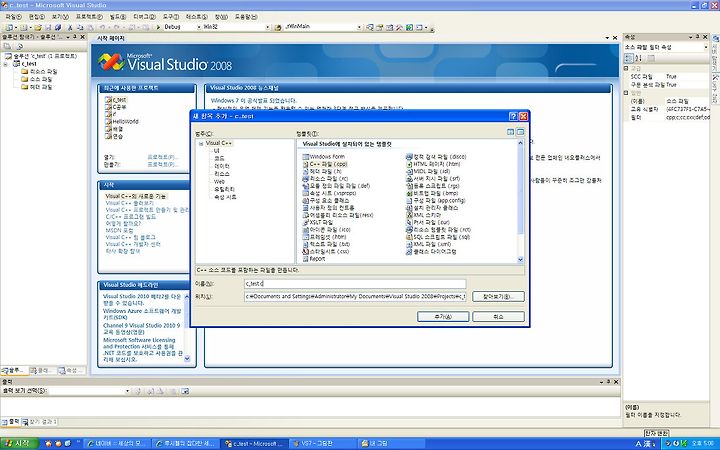Open the HelloWorld recent project link
720x450 pixels.
[x=125, y=122]
